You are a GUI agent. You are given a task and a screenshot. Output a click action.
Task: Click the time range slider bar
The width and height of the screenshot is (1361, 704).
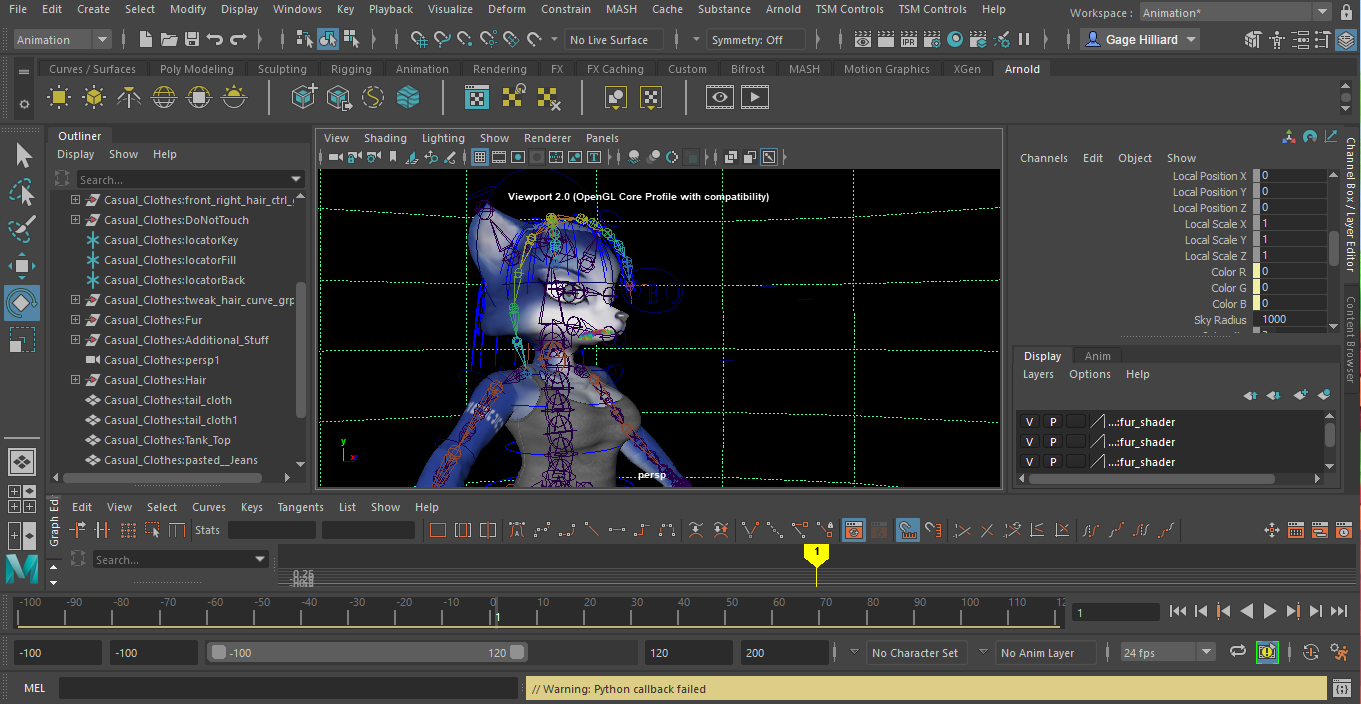tap(368, 652)
